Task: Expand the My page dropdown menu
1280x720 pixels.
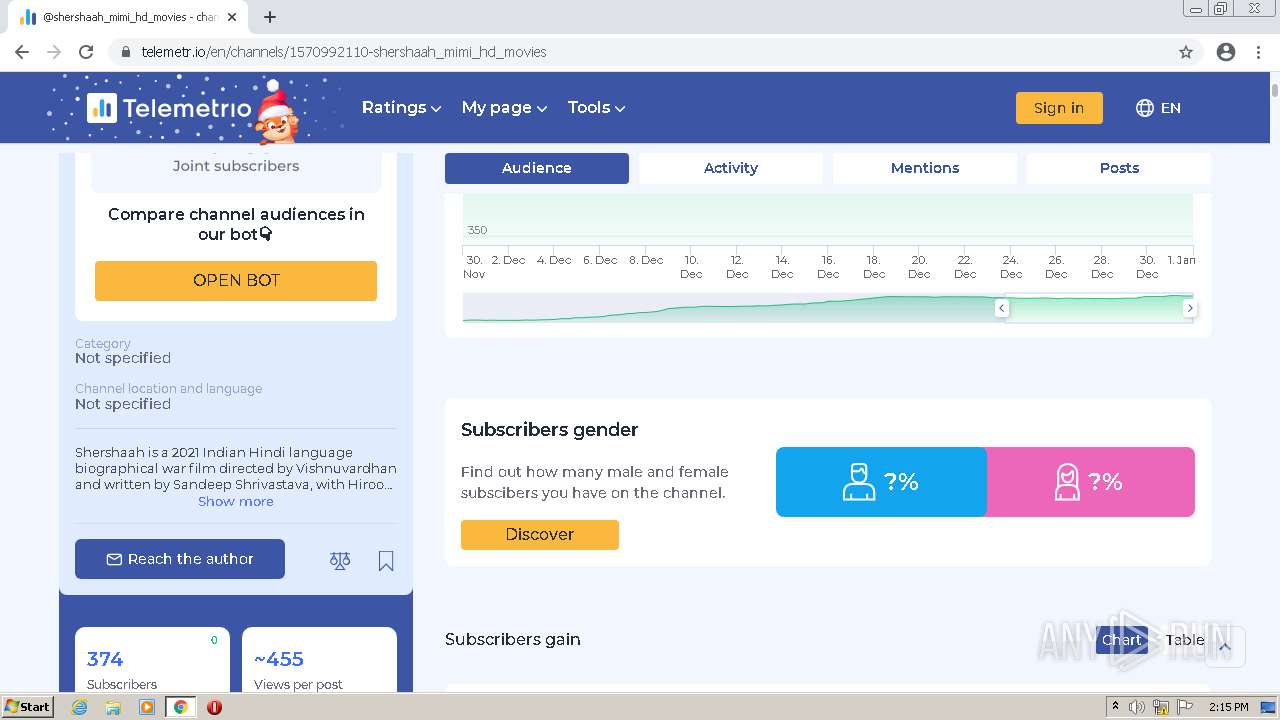Action: [504, 108]
